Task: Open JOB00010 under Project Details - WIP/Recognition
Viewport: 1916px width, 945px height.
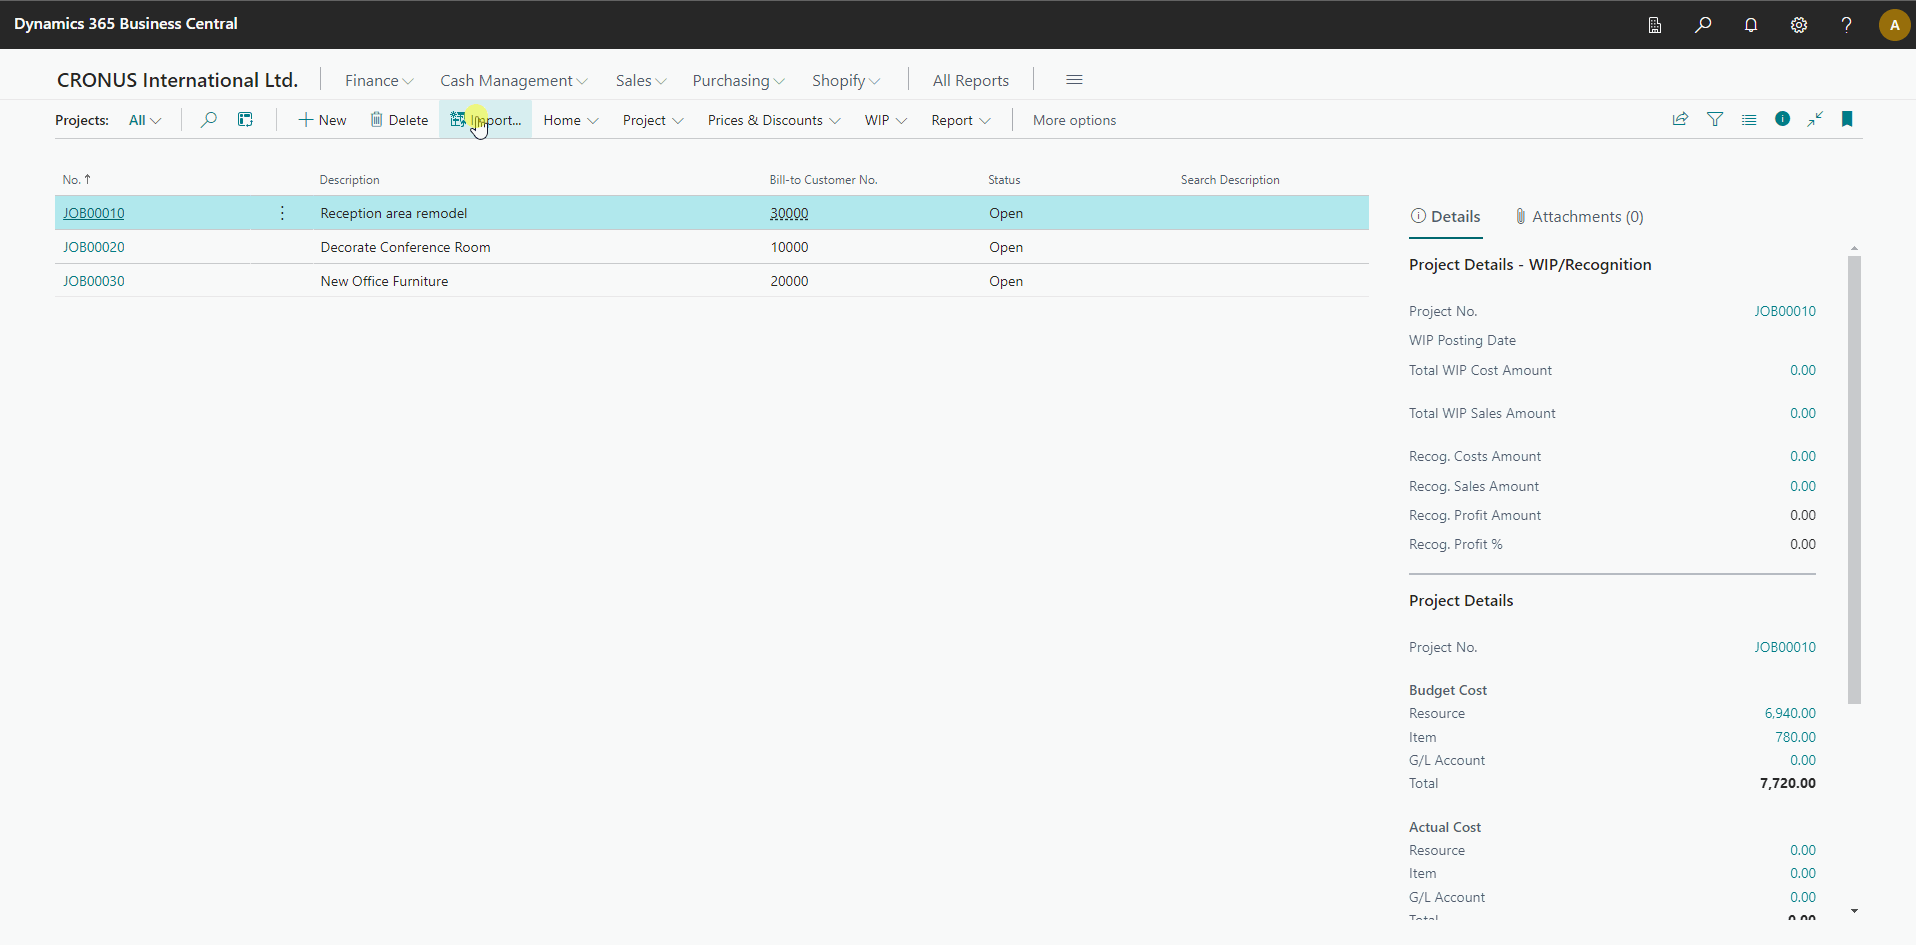Action: click(x=1784, y=311)
